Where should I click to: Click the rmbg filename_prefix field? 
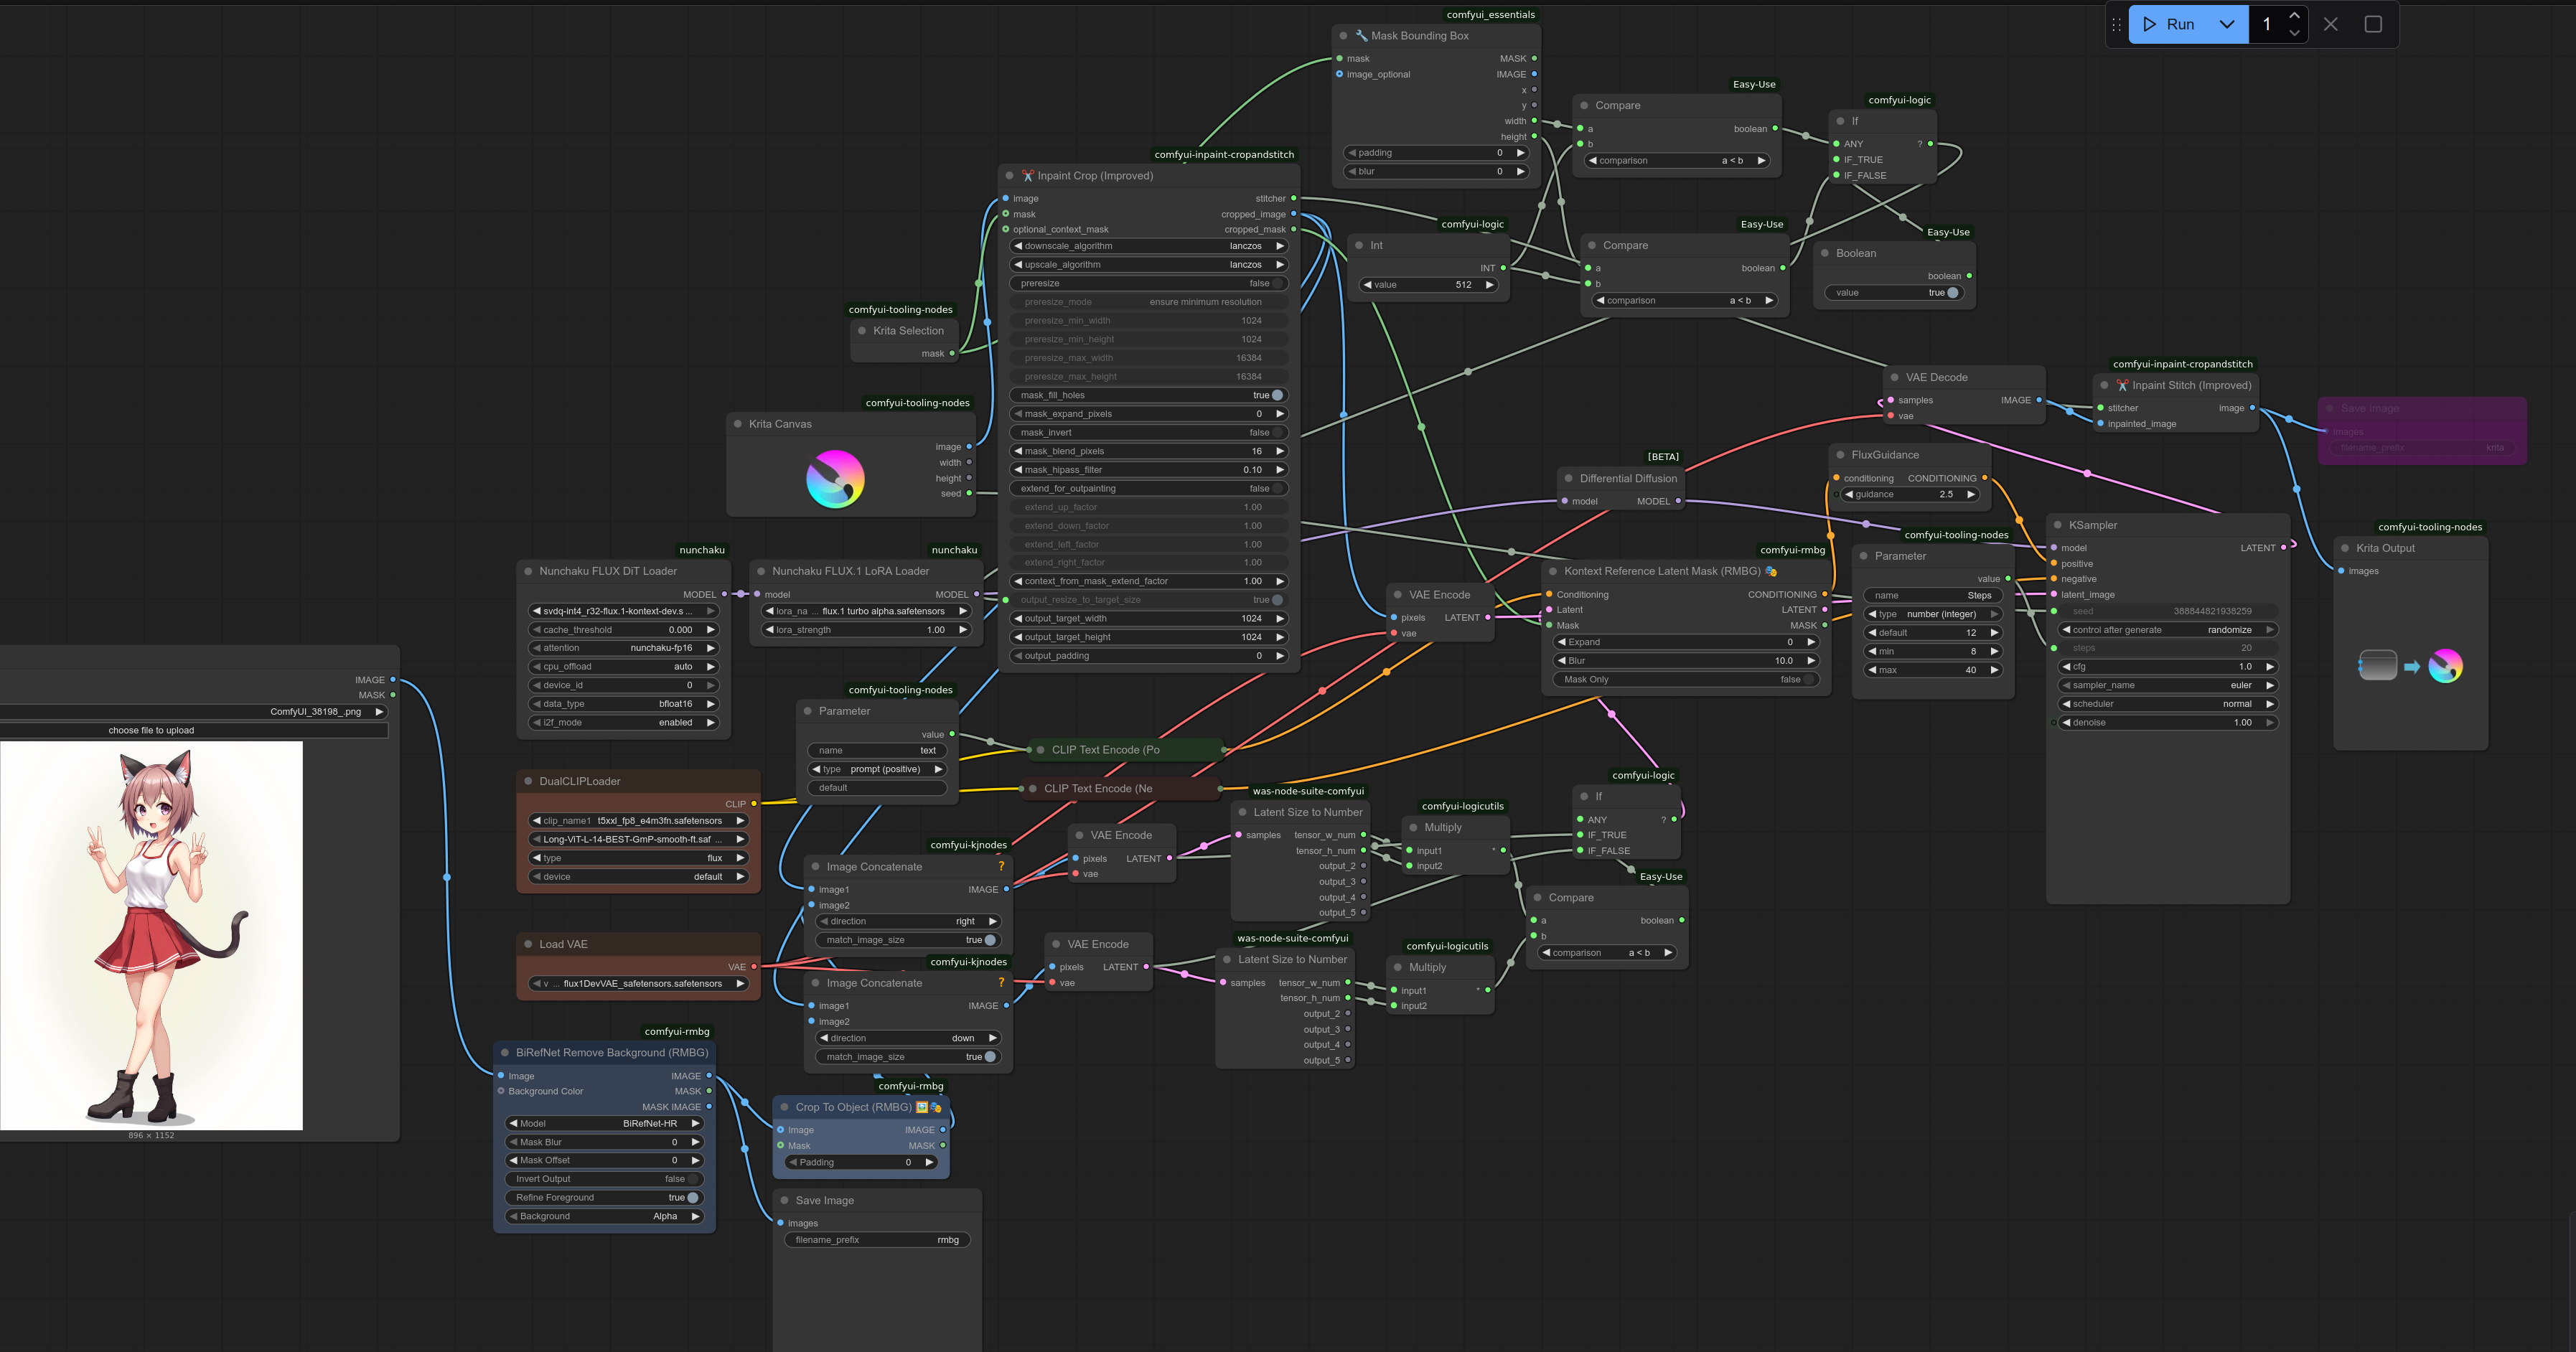click(x=876, y=1241)
